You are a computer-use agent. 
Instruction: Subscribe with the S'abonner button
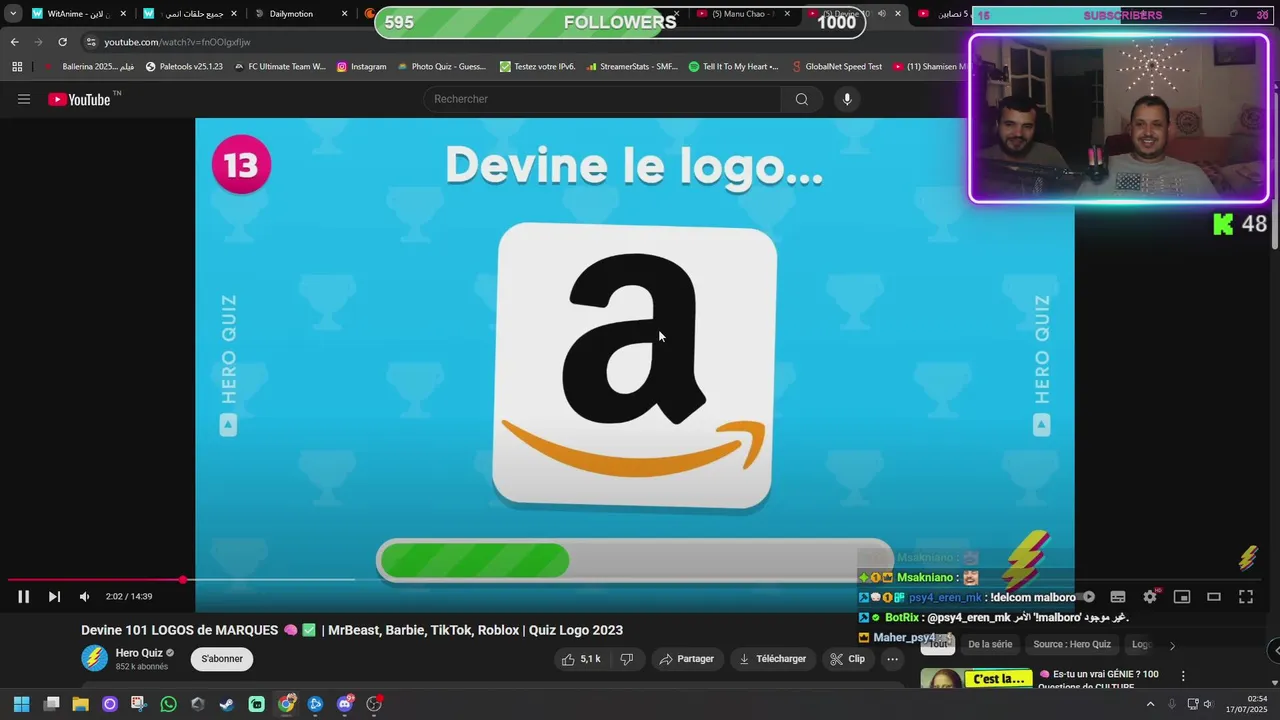222,659
